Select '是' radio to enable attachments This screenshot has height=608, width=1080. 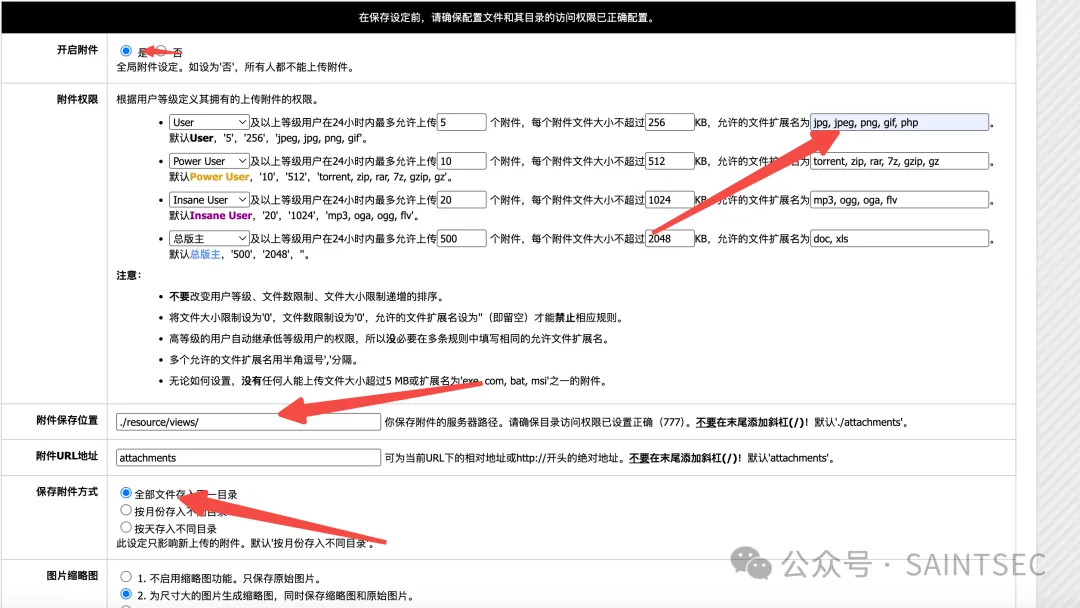126,51
